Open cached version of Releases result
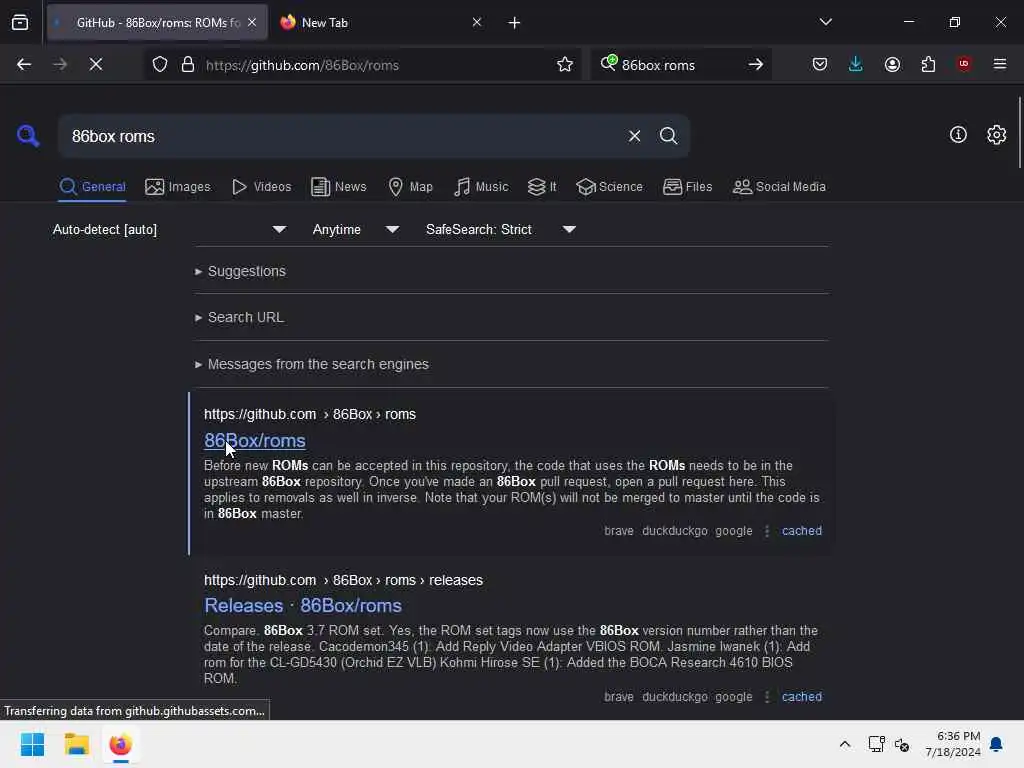Image resolution: width=1024 pixels, height=768 pixels. pyautogui.click(x=802, y=697)
